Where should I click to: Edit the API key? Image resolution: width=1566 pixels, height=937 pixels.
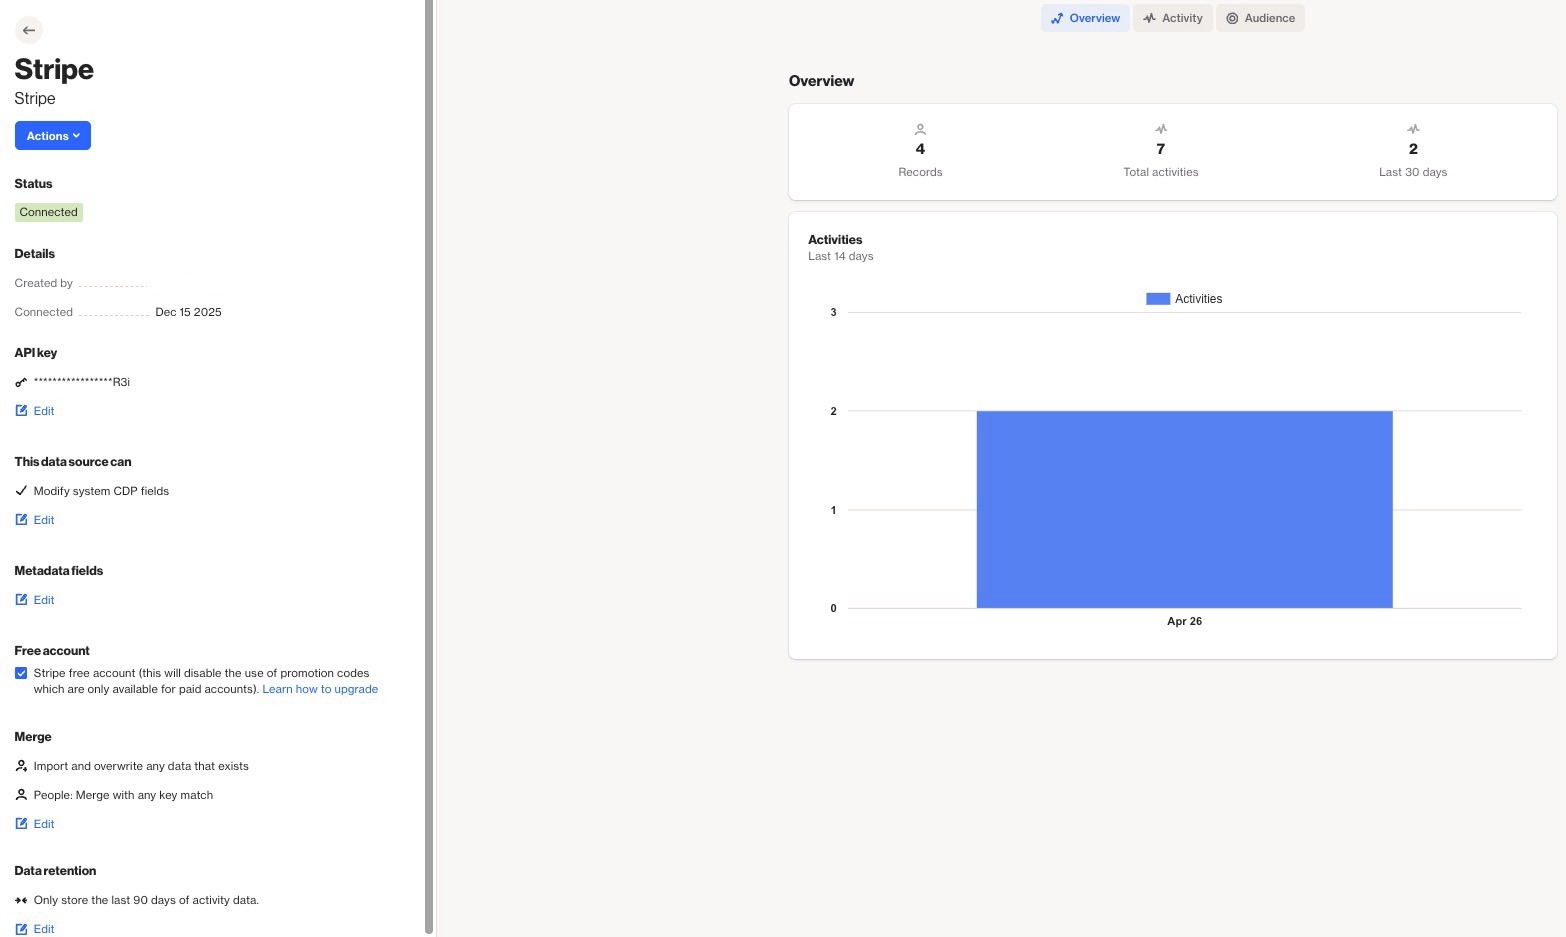coord(35,411)
